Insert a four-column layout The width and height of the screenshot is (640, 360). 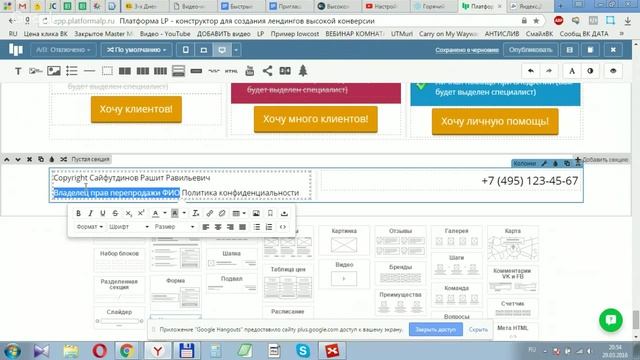[160, 71]
